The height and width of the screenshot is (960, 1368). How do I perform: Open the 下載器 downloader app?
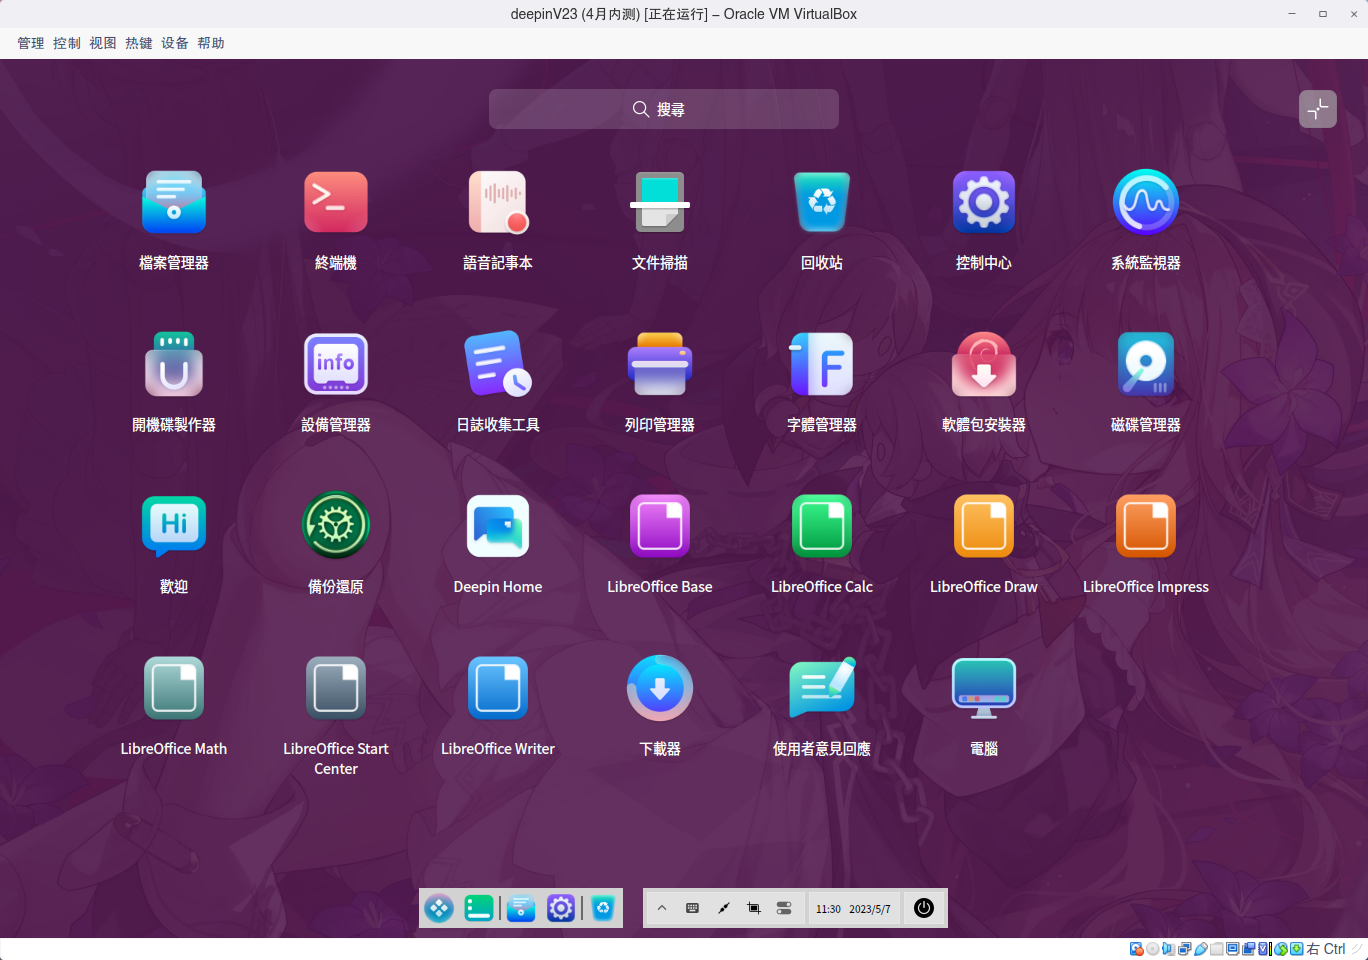coord(660,688)
